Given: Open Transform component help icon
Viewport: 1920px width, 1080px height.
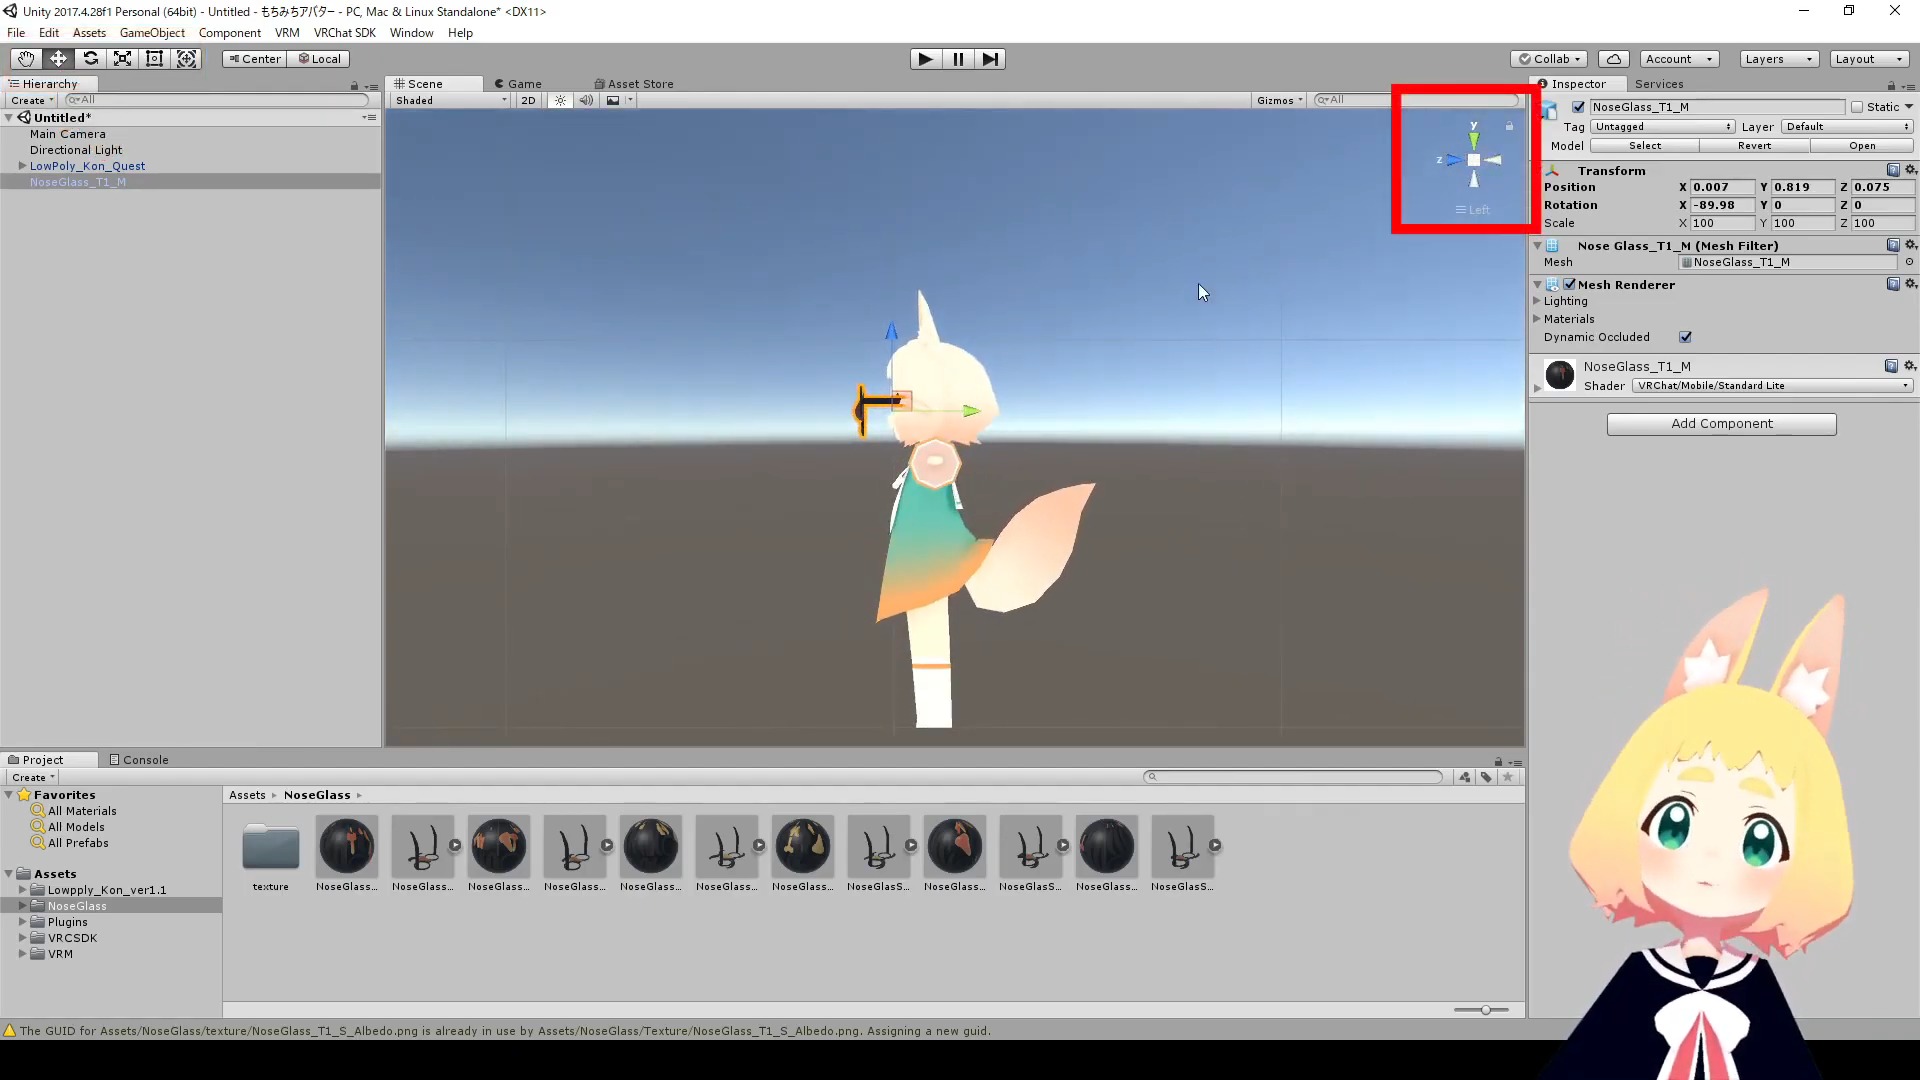Looking at the screenshot, I should [x=1893, y=170].
